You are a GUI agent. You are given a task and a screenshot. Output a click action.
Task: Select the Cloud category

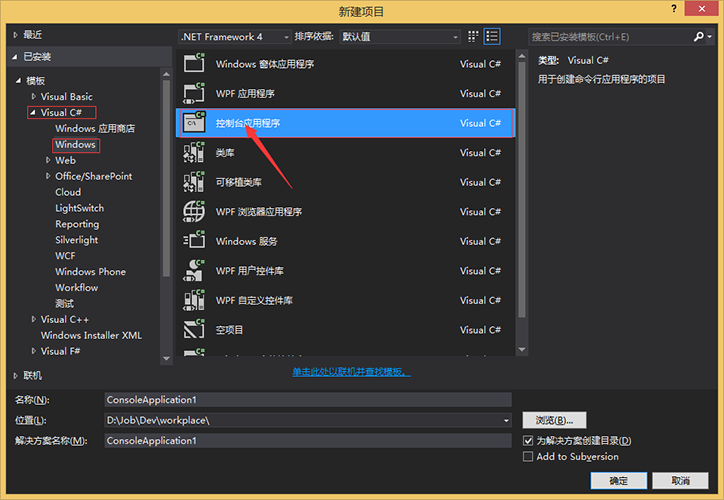(x=68, y=192)
